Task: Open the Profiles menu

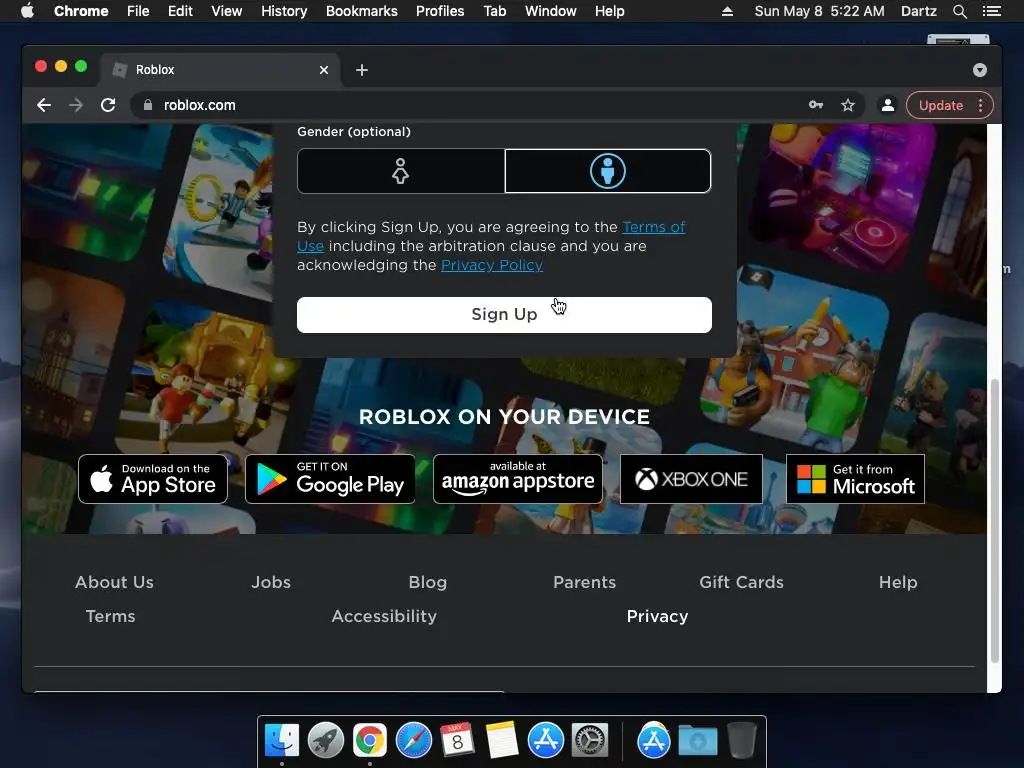Action: [x=440, y=11]
